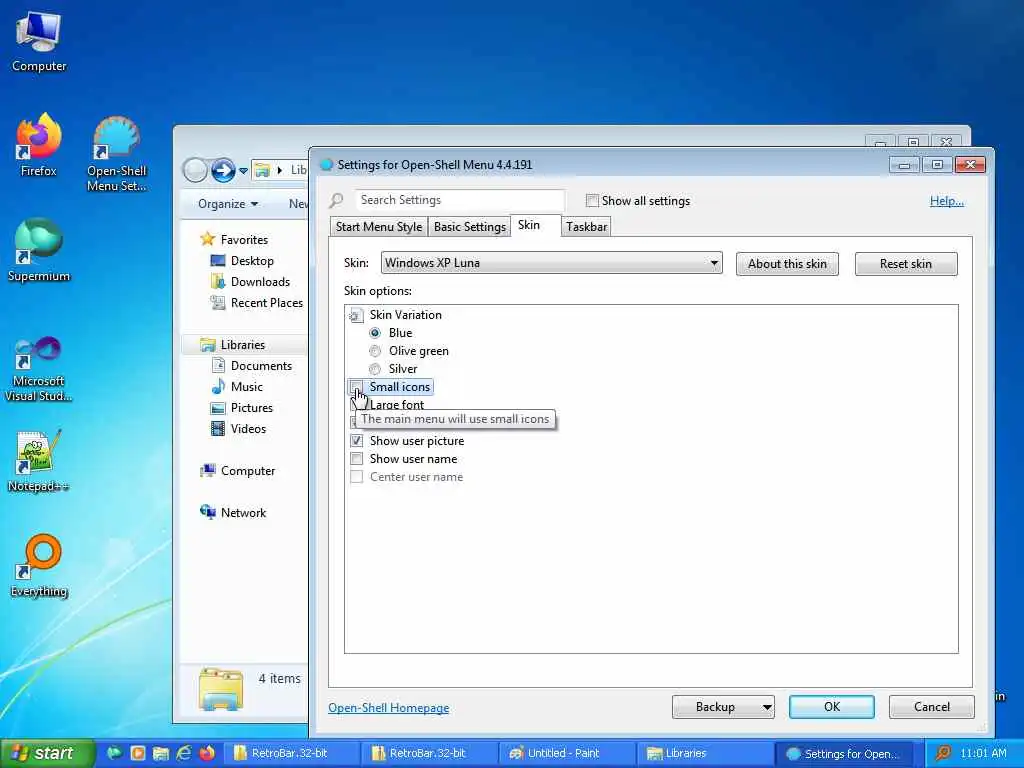The height and width of the screenshot is (768, 1024).
Task: Click the search magnifier icon in settings
Action: pyautogui.click(x=336, y=200)
